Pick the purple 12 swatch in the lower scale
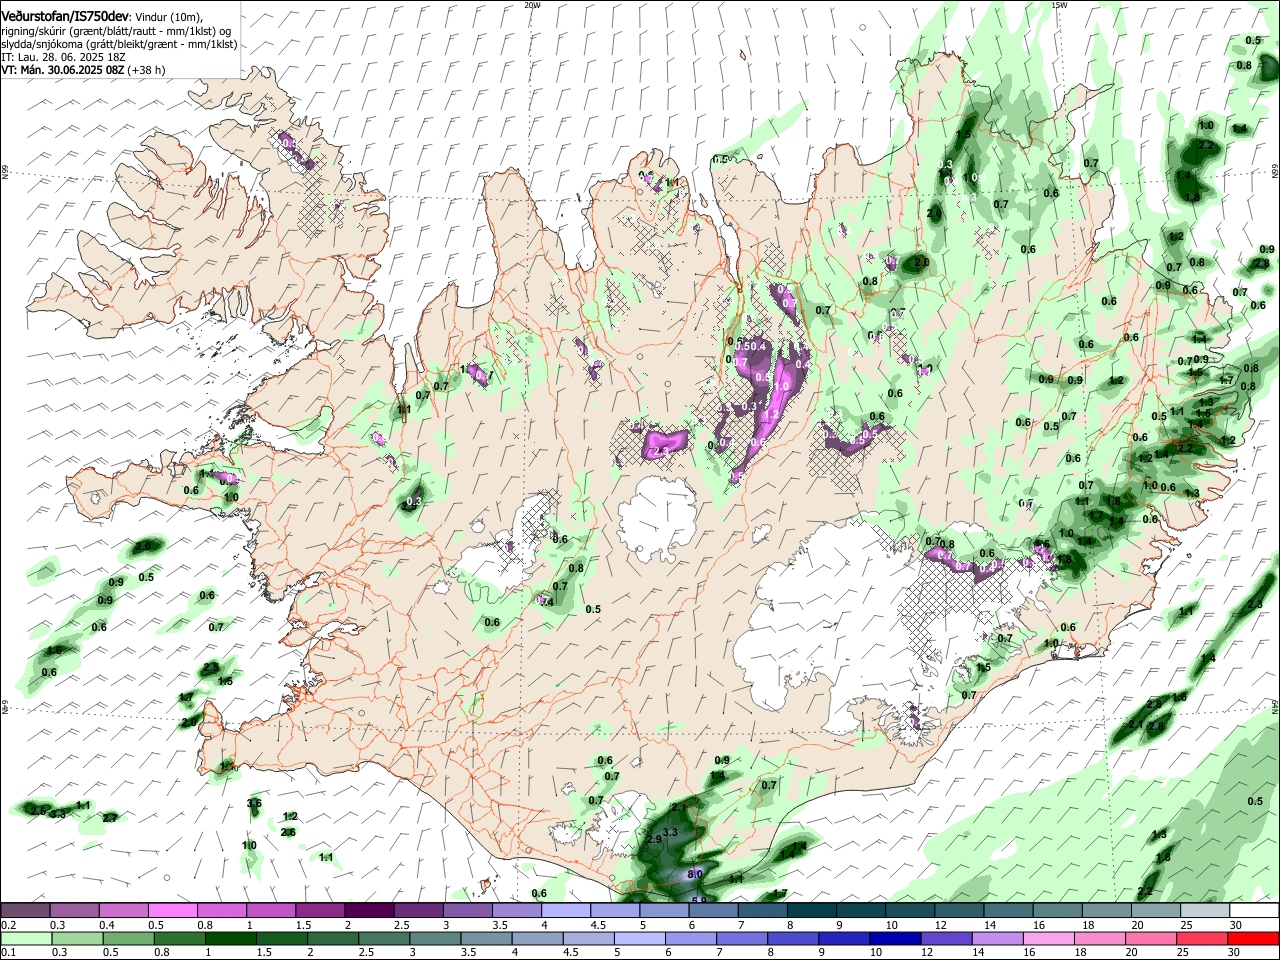This screenshot has width=1280, height=960. click(x=945, y=938)
